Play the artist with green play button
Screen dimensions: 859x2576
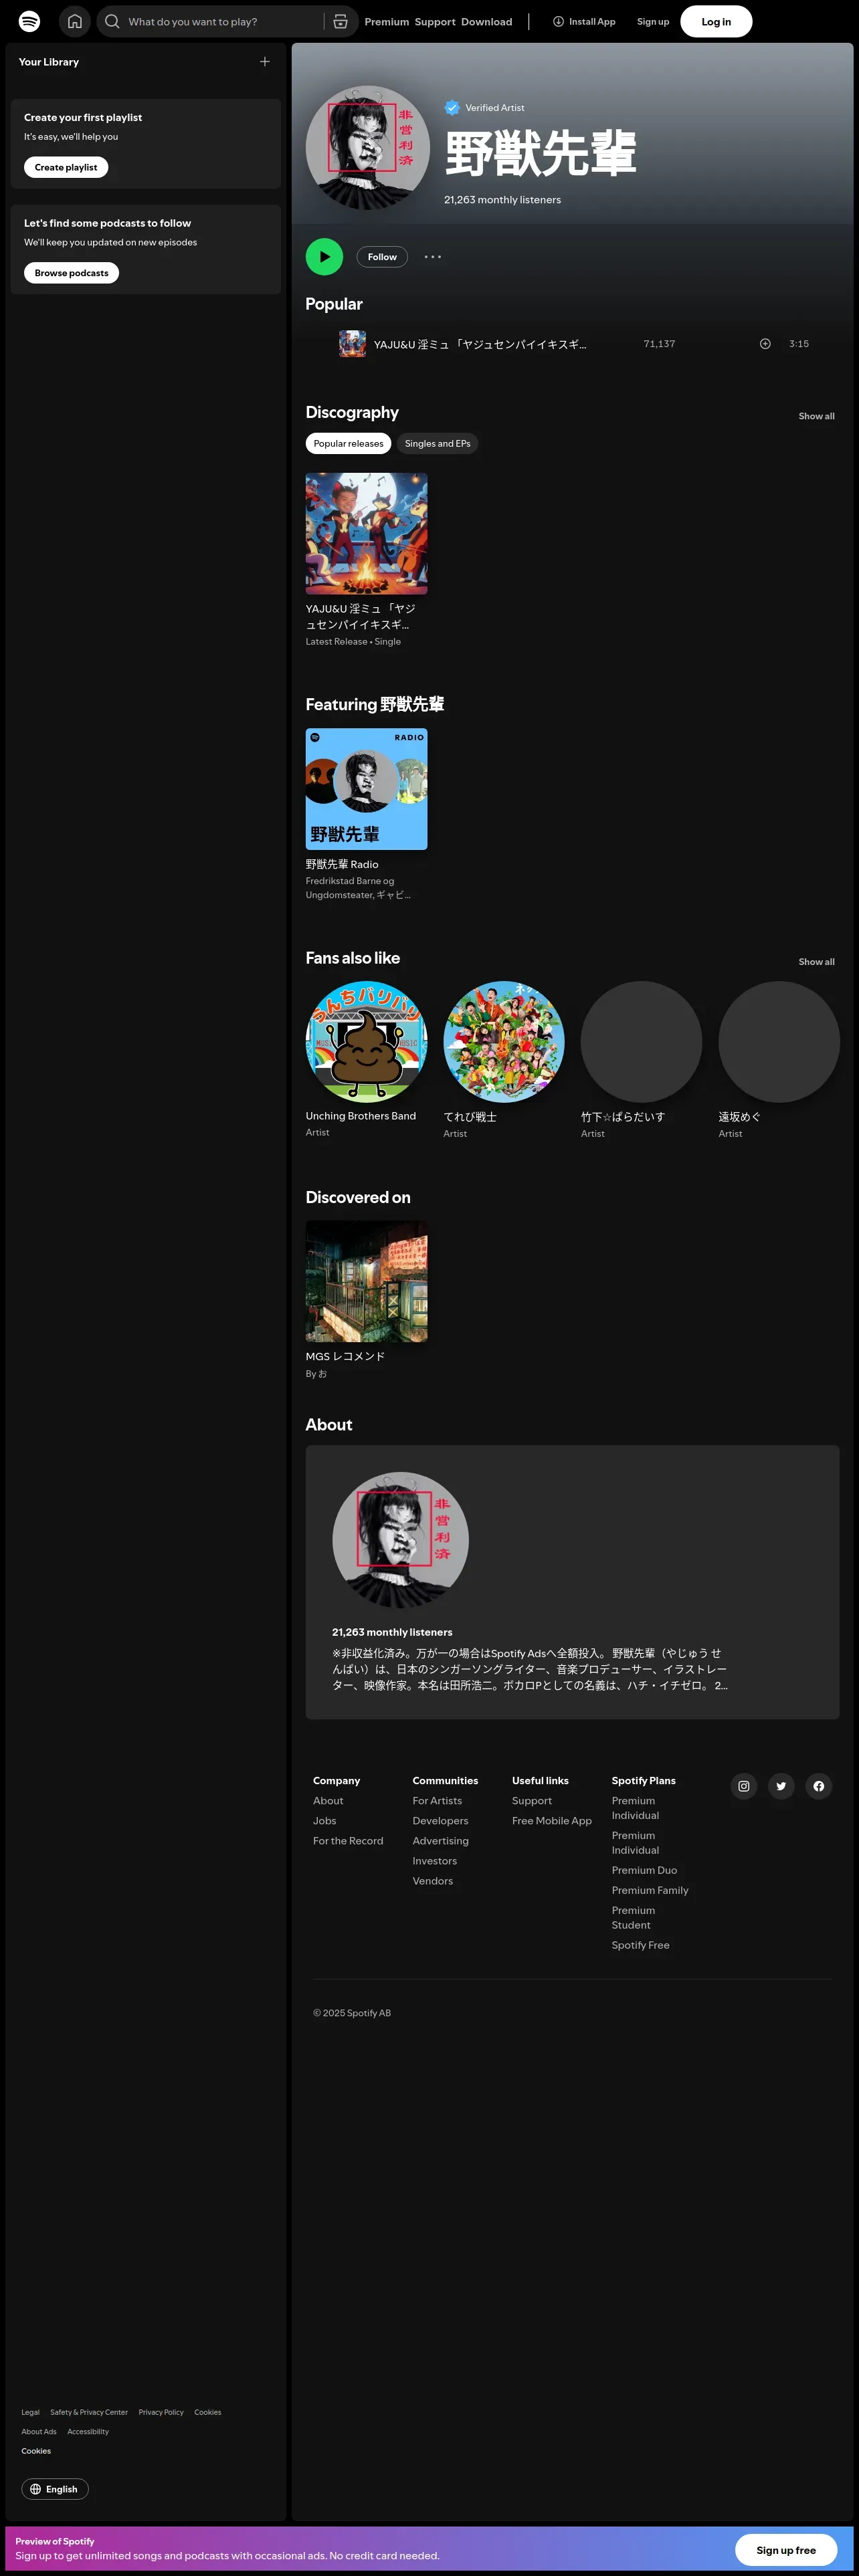coord(324,257)
